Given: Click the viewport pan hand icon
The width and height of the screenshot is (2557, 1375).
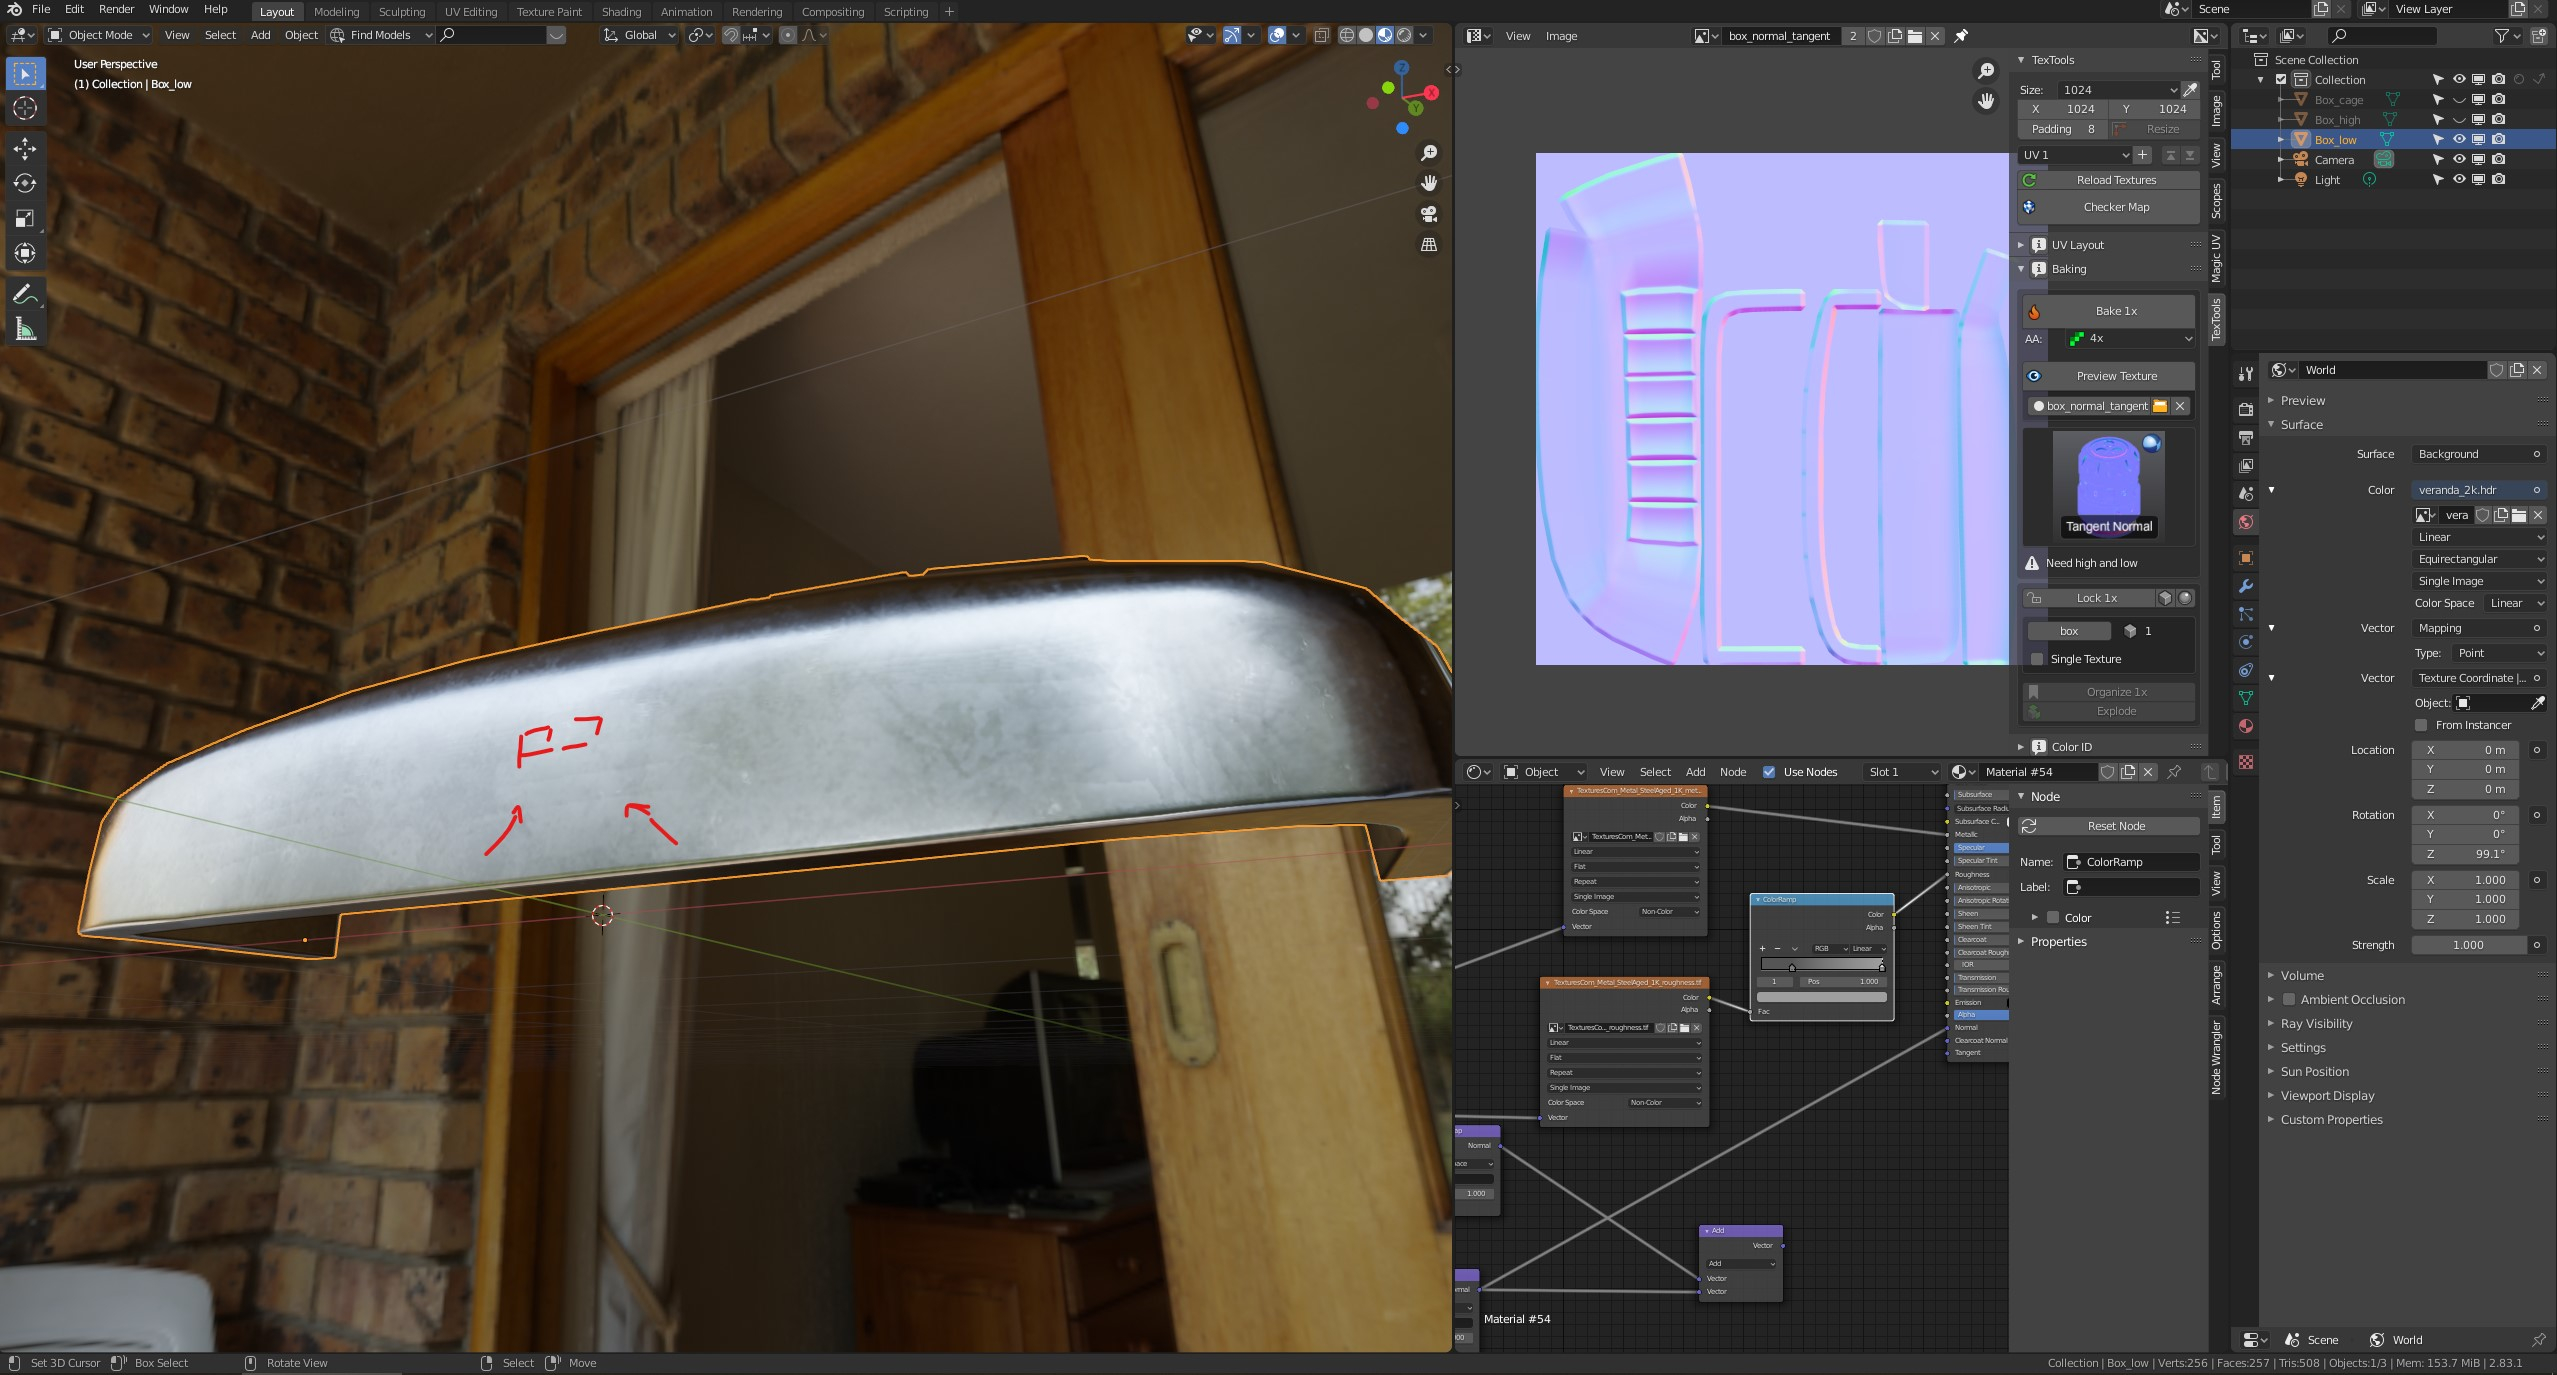Looking at the screenshot, I should tap(1429, 183).
